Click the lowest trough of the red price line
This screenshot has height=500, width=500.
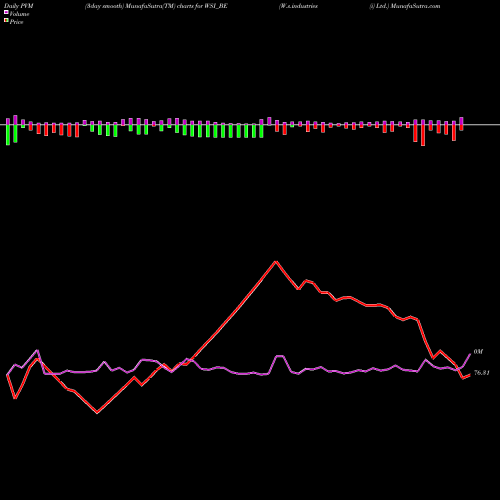coord(97,413)
